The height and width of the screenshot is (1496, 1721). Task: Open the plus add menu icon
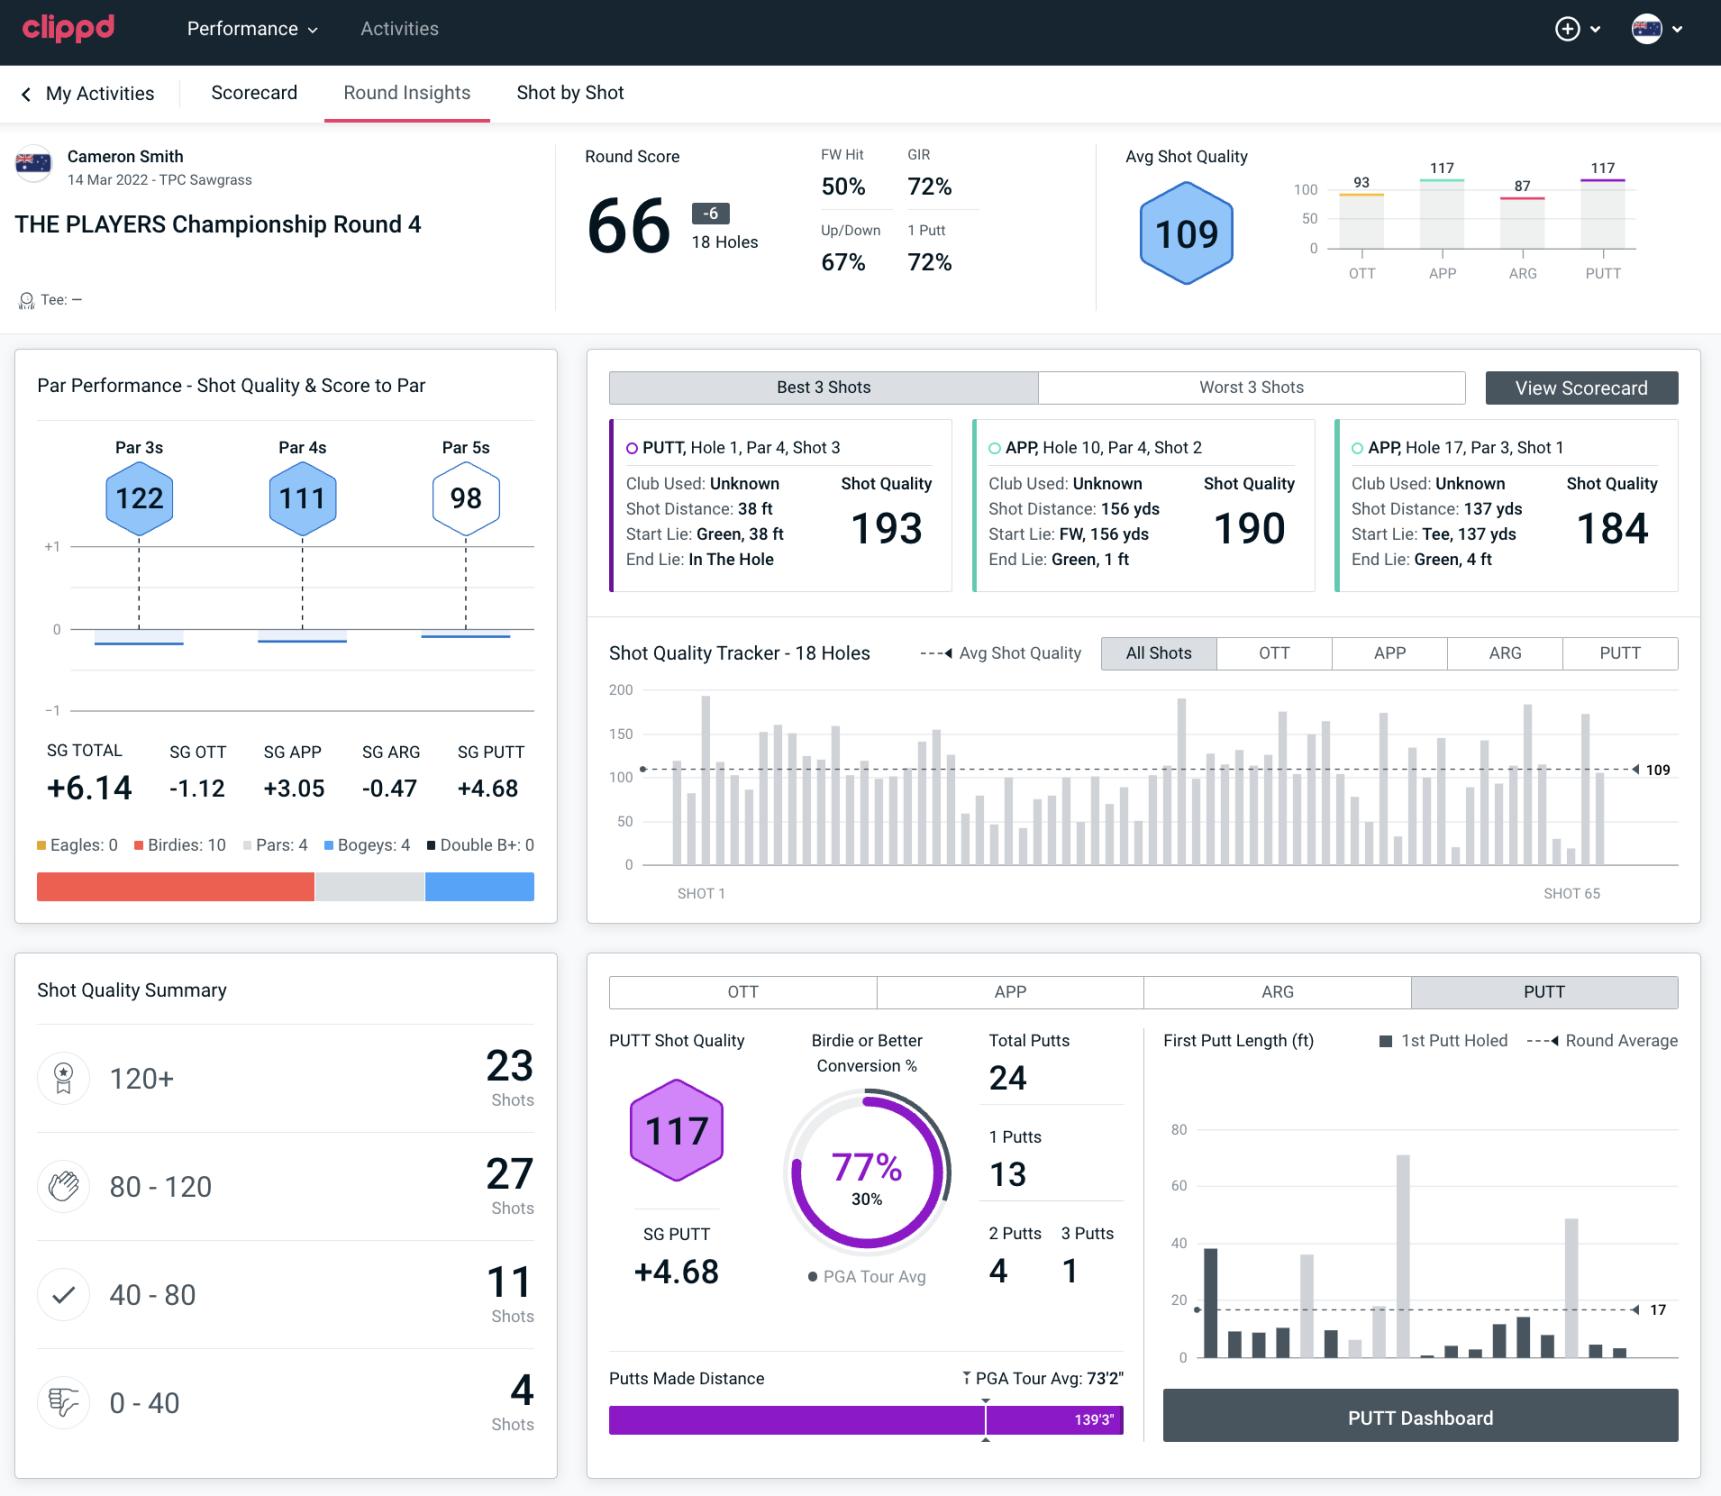1567,29
